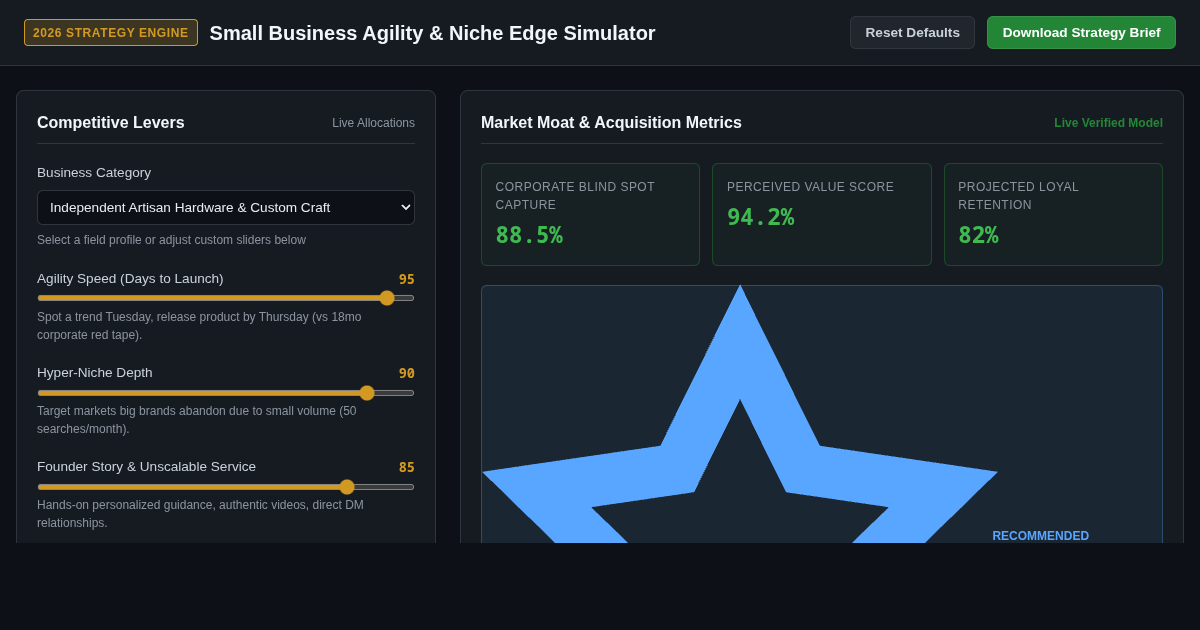Click the Reset Defaults button
1200x630 pixels.
912,32
